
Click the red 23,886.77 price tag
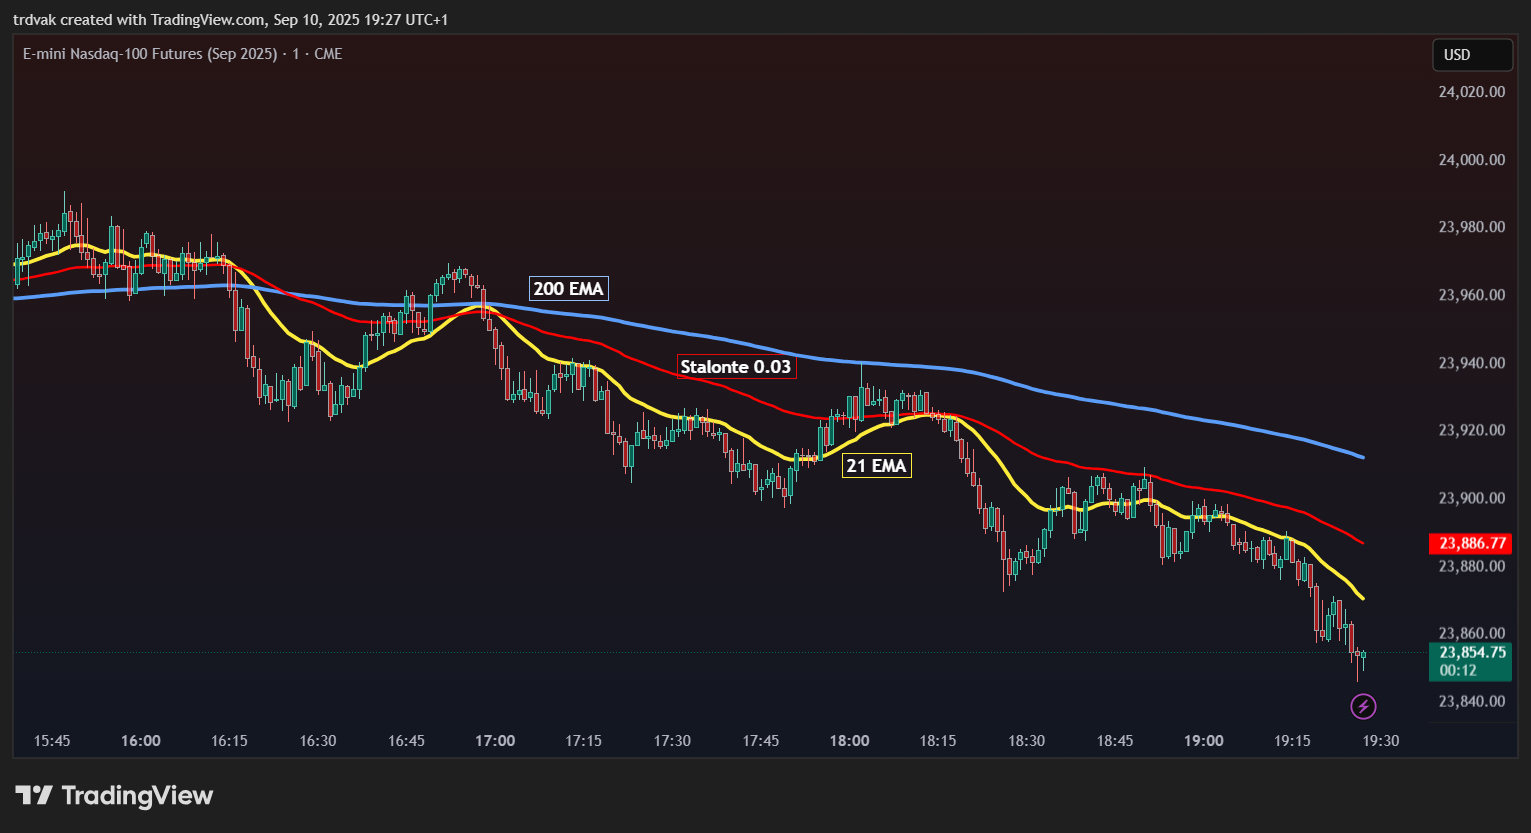[x=1470, y=543]
